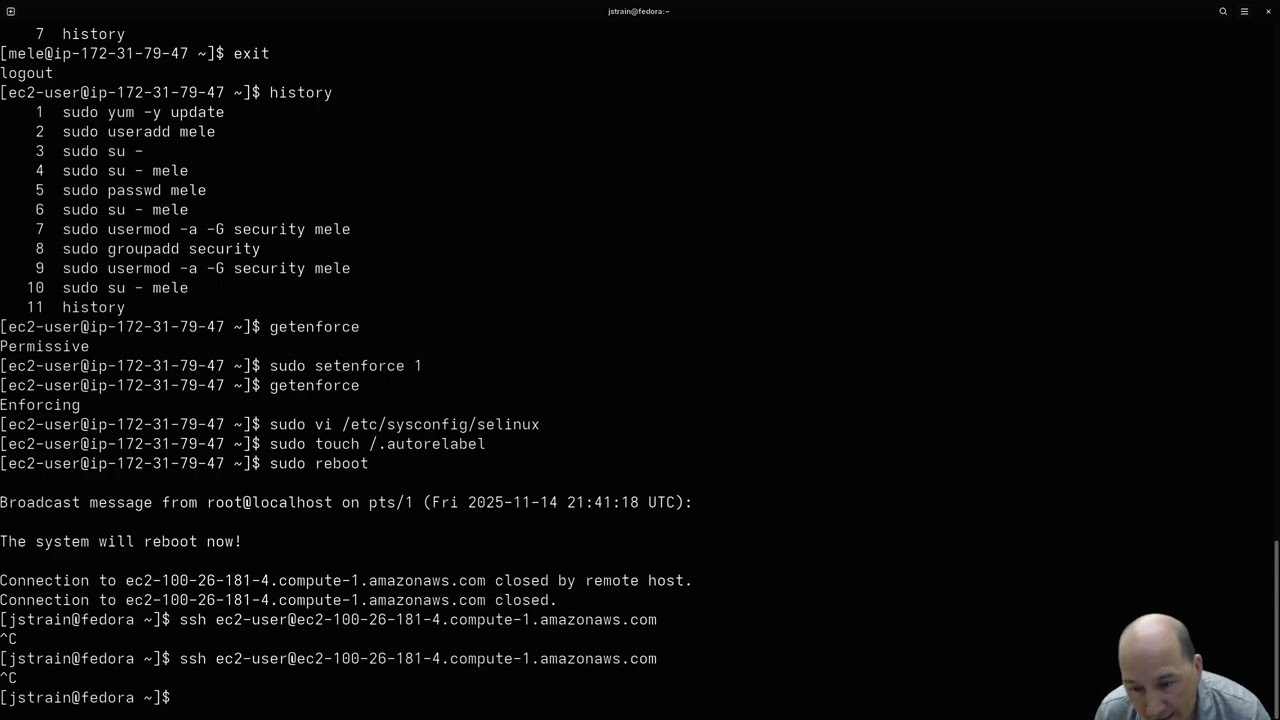Click the 'exit' command of mele

tap(251, 54)
